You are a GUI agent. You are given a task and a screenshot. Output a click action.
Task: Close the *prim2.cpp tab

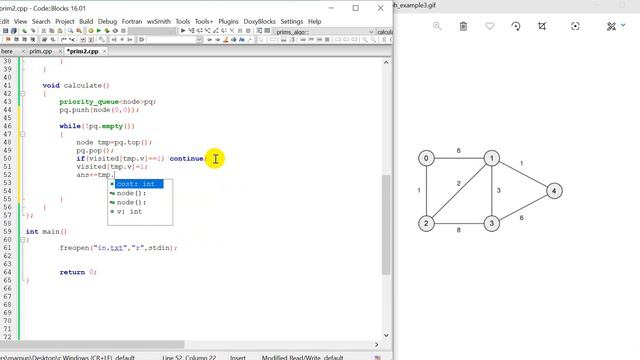click(104, 51)
